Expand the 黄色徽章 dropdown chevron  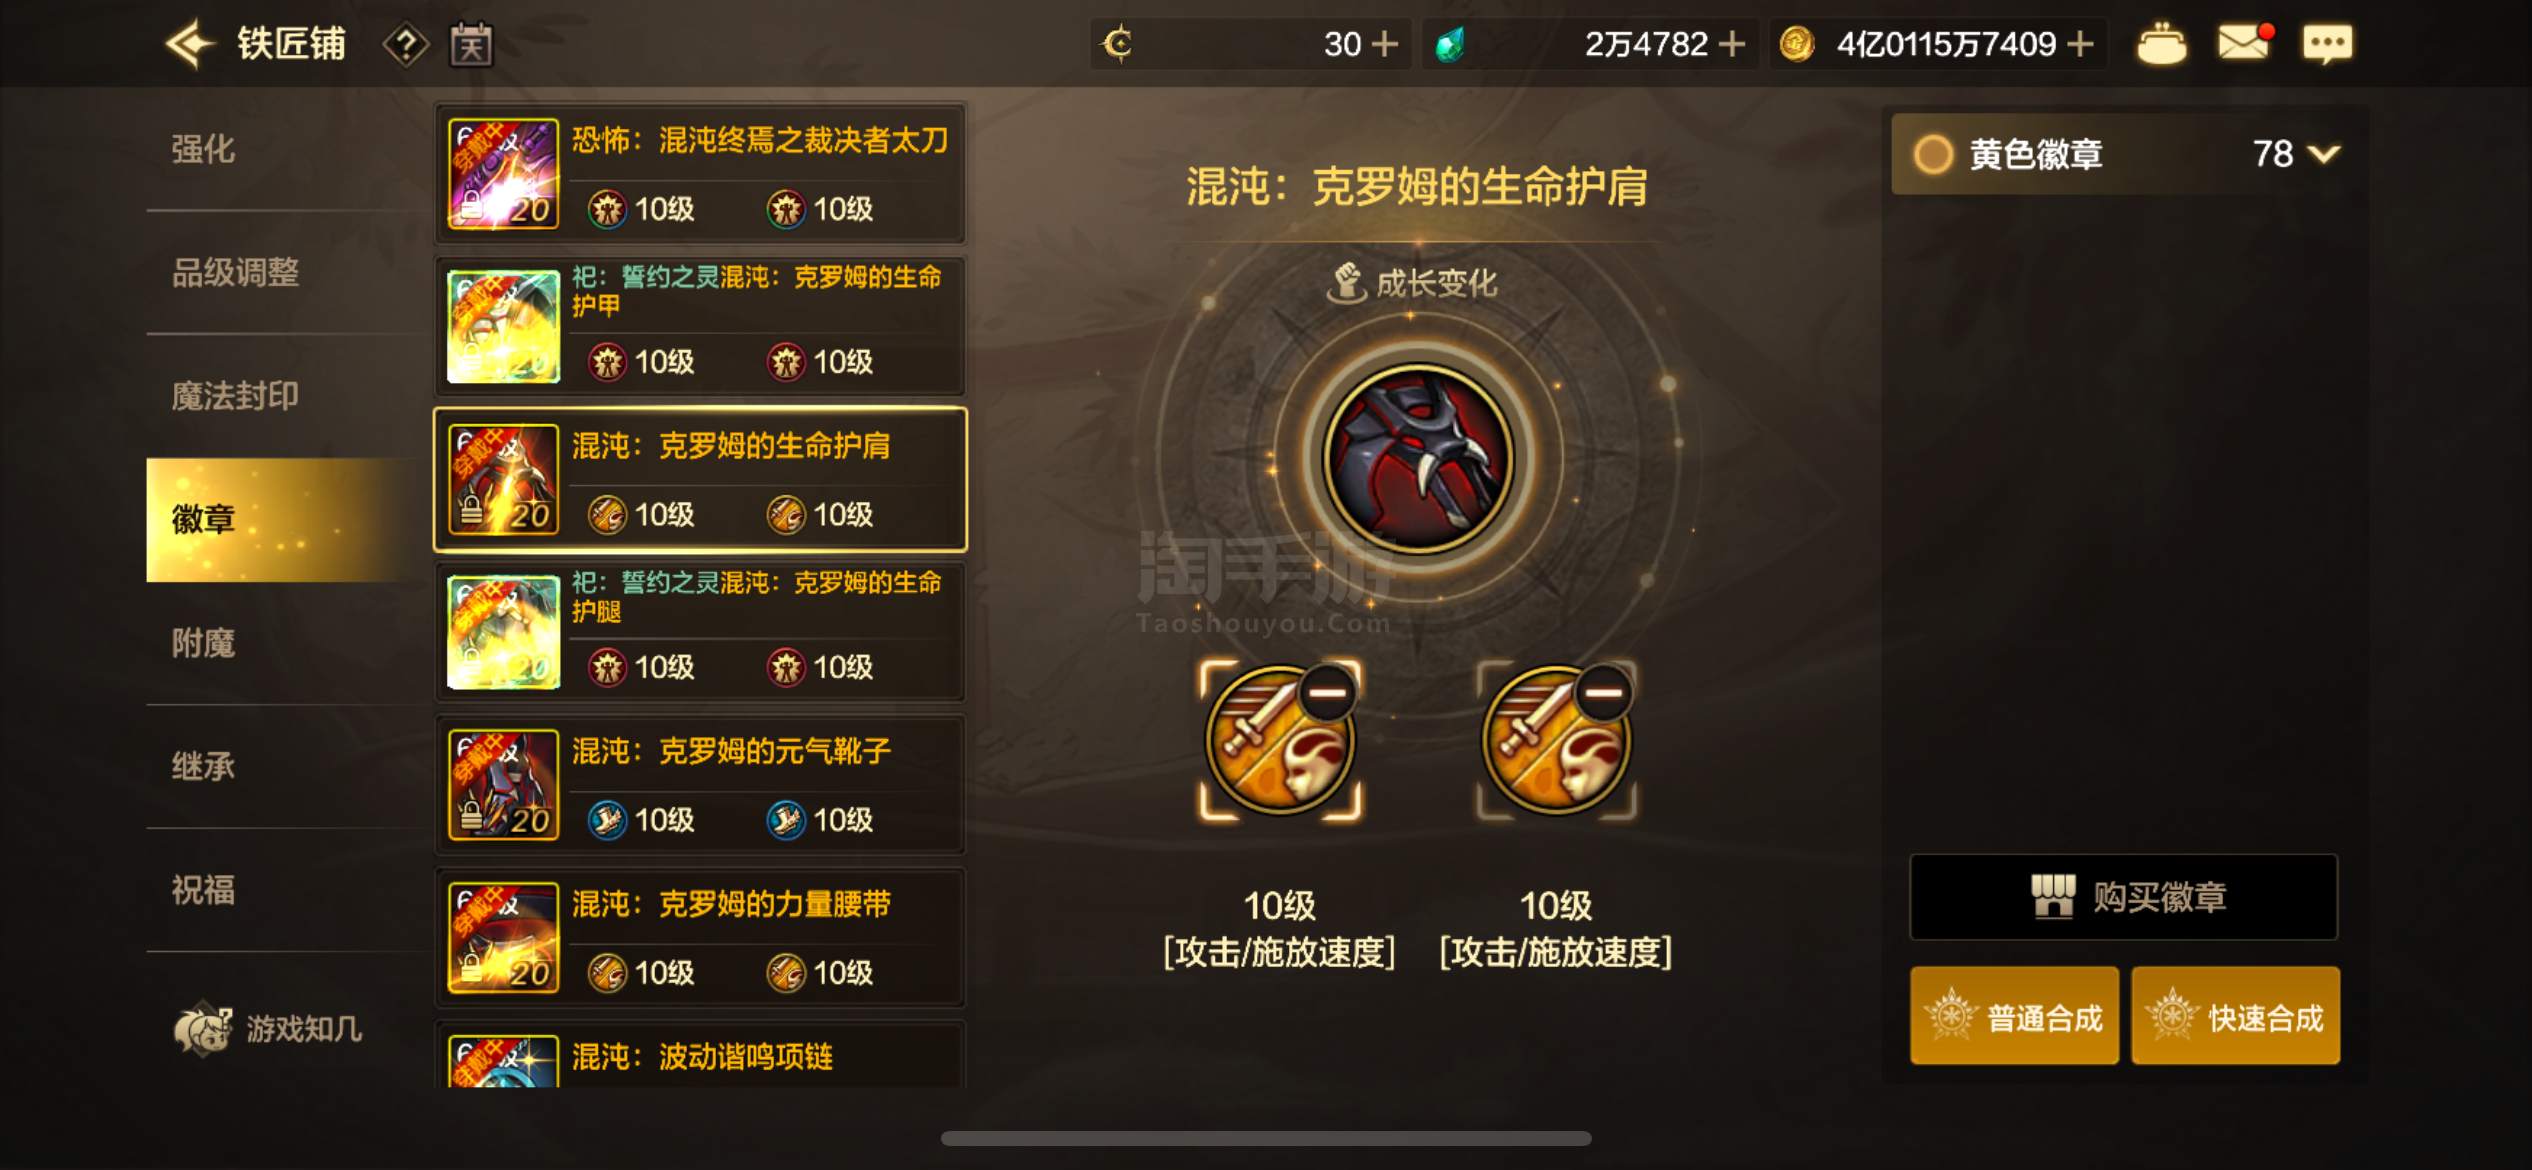coord(2323,154)
